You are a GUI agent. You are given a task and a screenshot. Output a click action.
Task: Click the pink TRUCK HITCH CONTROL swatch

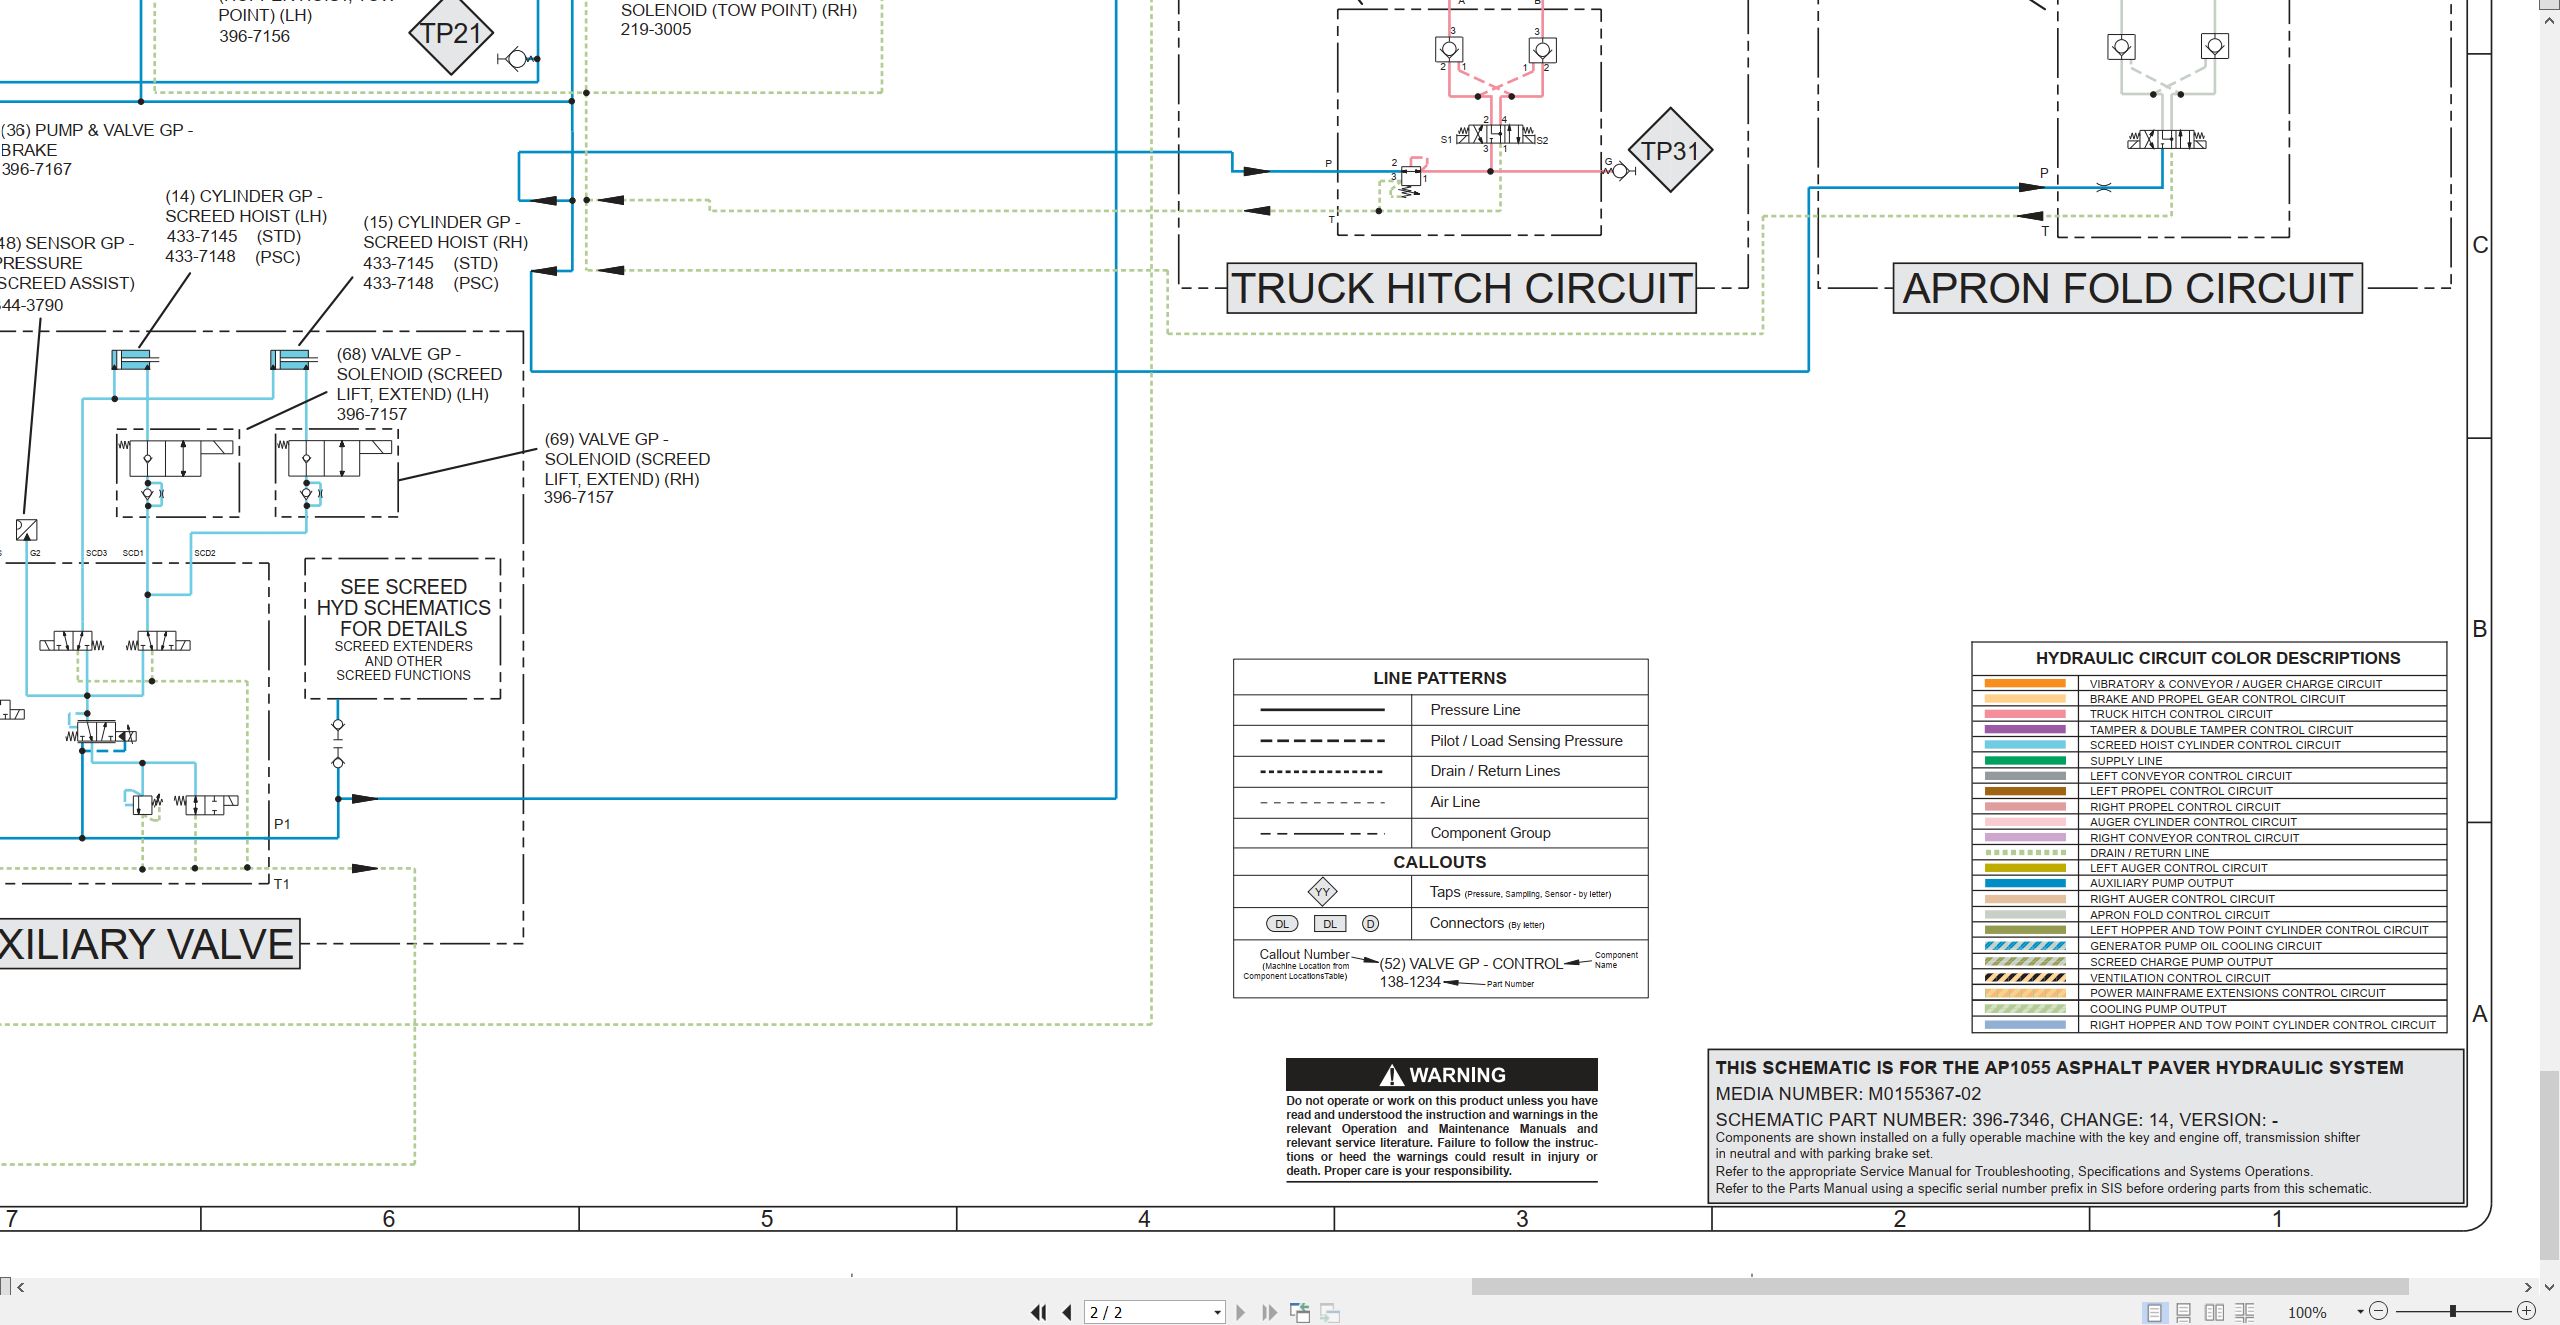pos(2024,714)
